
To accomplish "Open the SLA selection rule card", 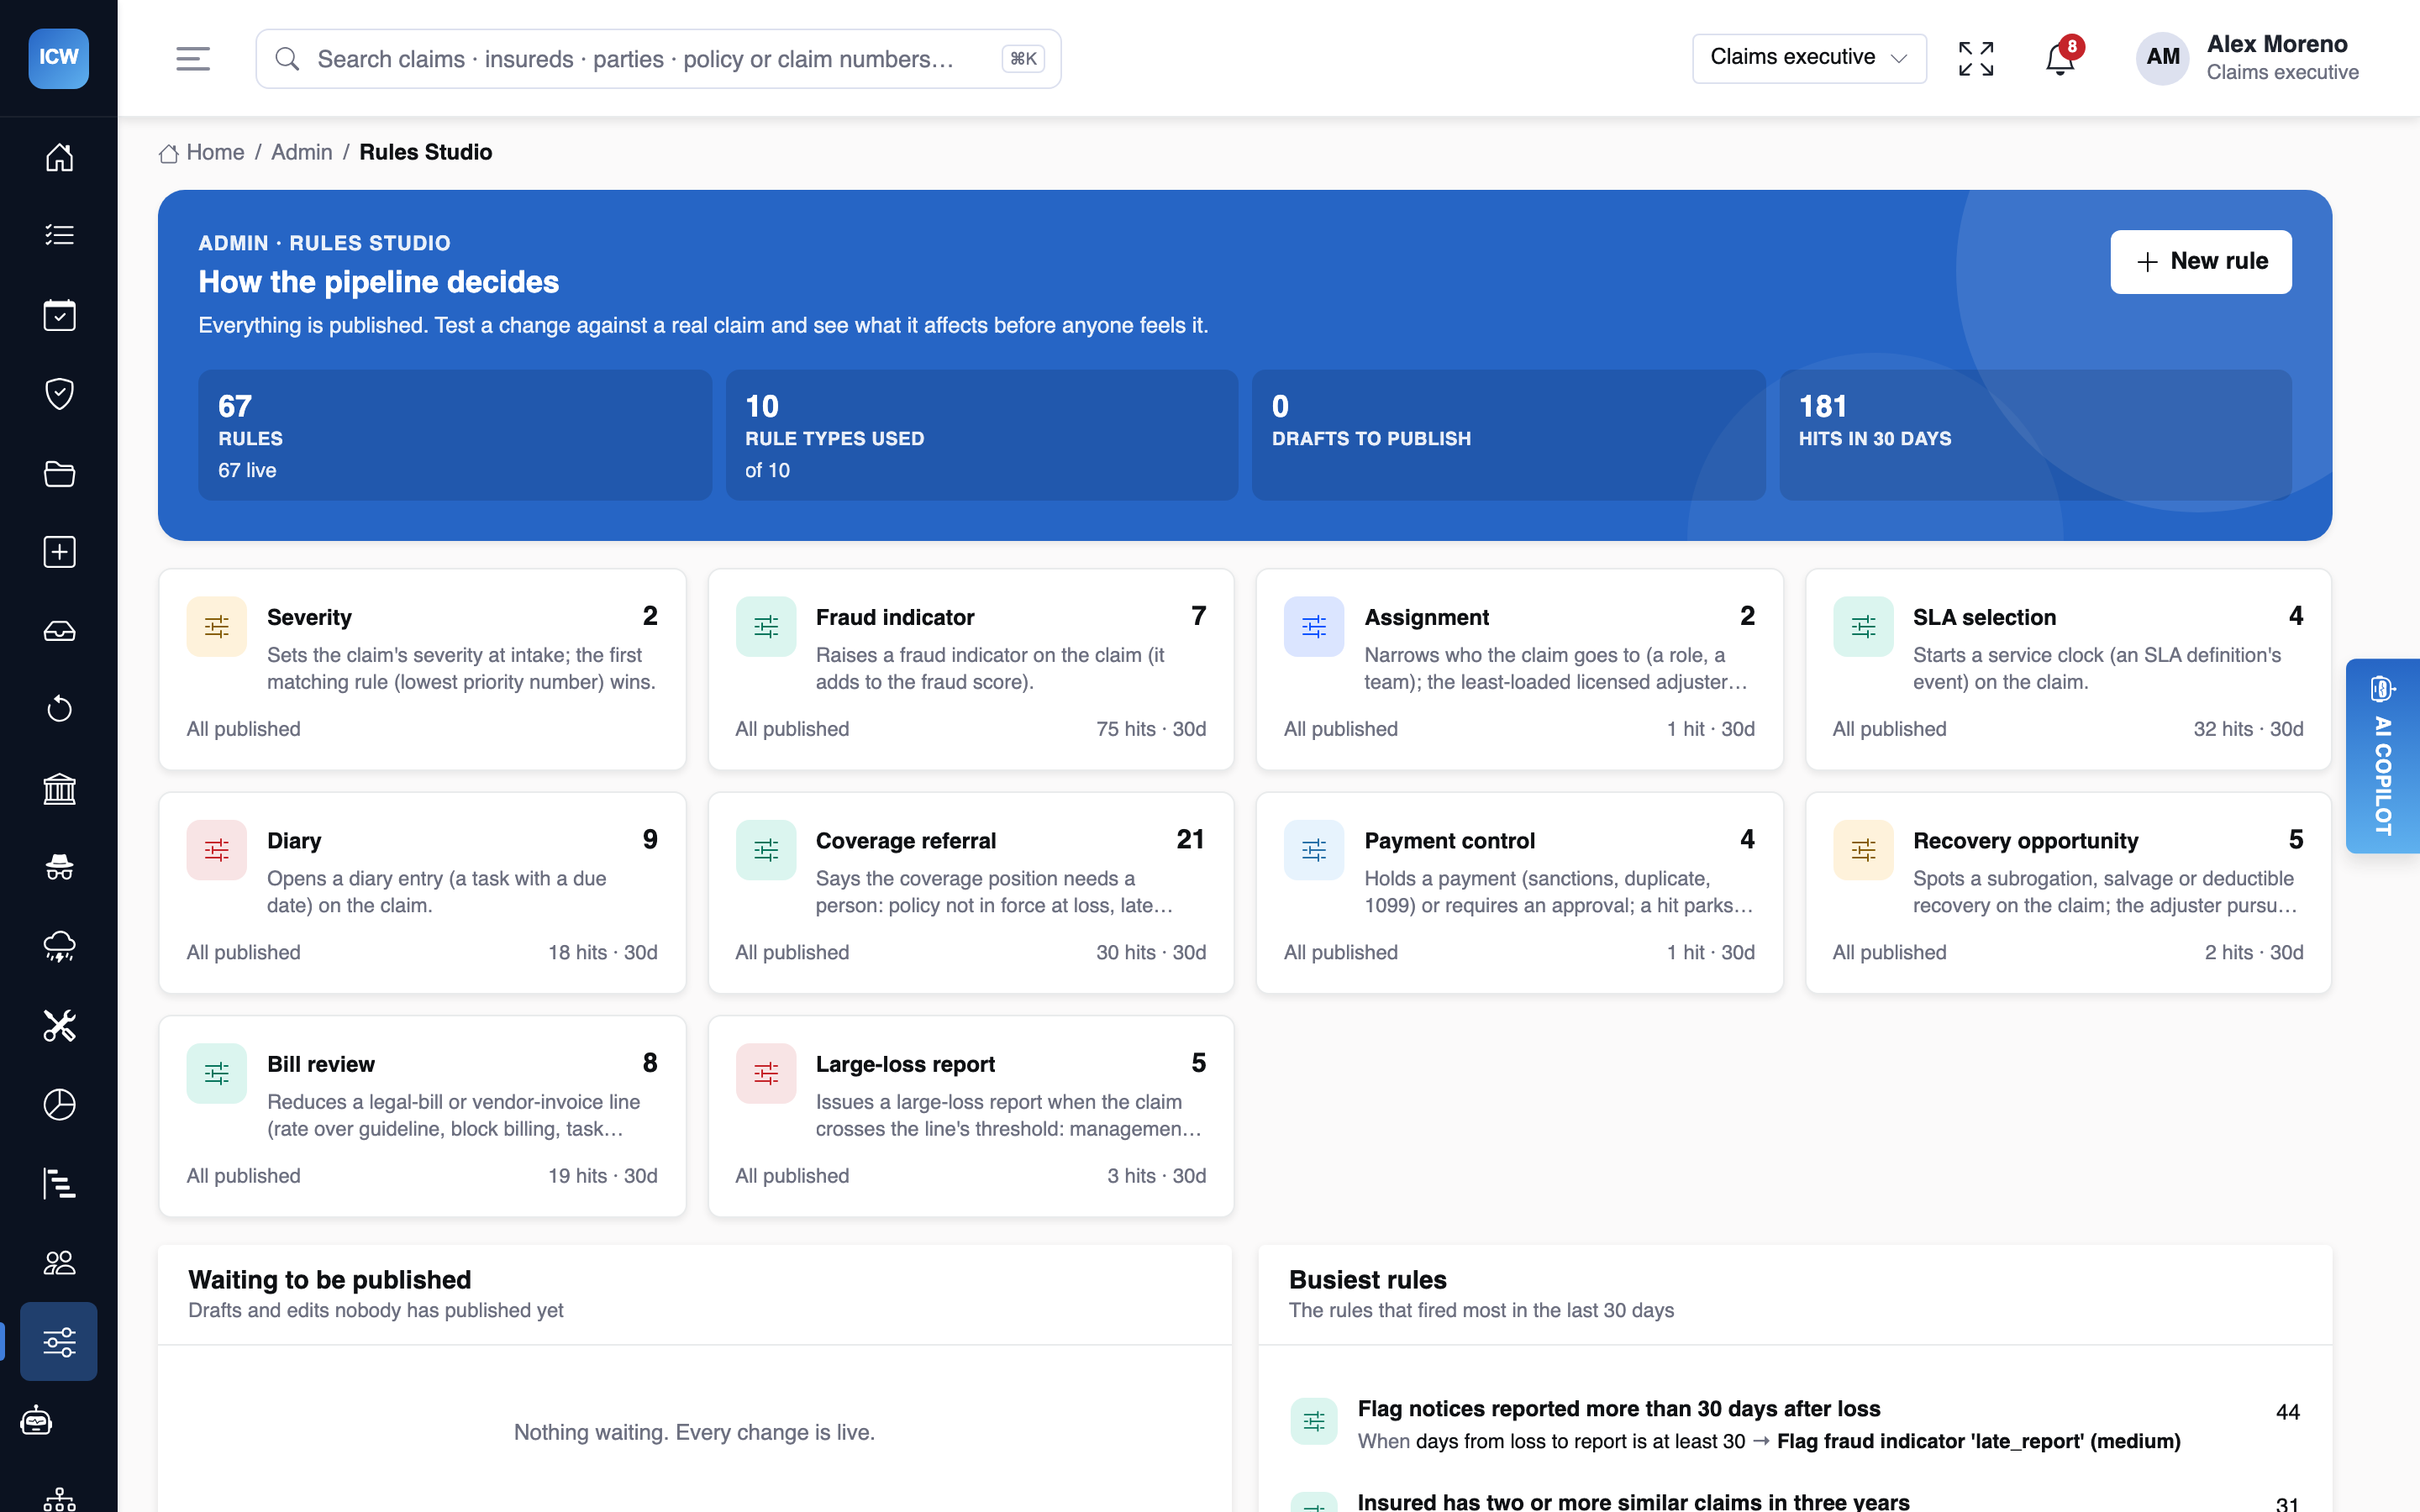I will 2068,669.
